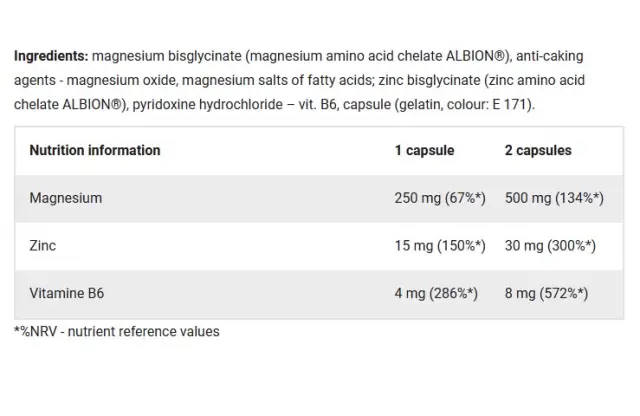Viewport: 640px width, 416px height.
Task: Click the words anti-caking in ingredients
Action: click(x=549, y=56)
